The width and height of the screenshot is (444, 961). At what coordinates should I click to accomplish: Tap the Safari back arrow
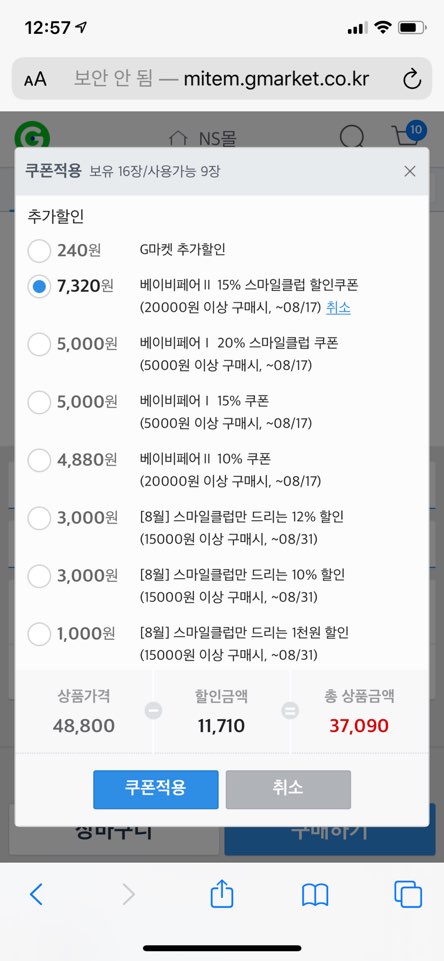pyautogui.click(x=36, y=895)
